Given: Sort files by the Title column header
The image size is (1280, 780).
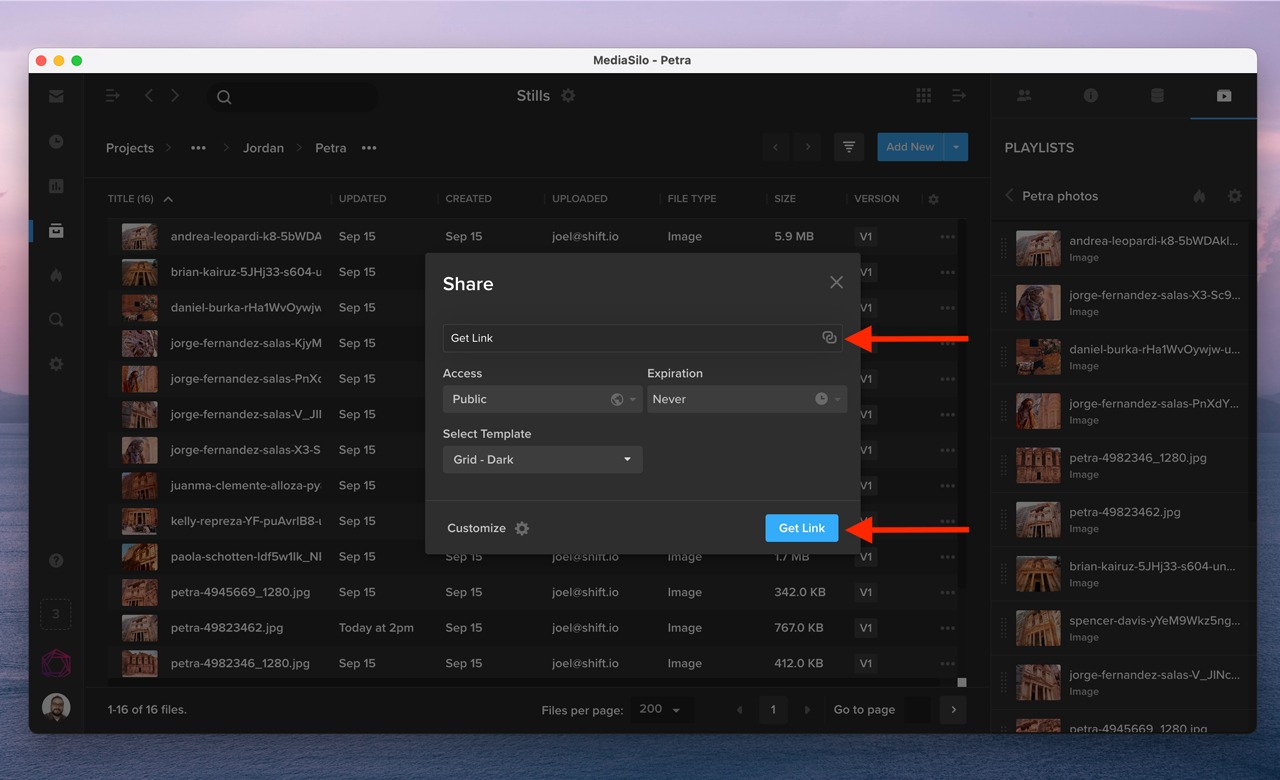Looking at the screenshot, I should [131, 199].
